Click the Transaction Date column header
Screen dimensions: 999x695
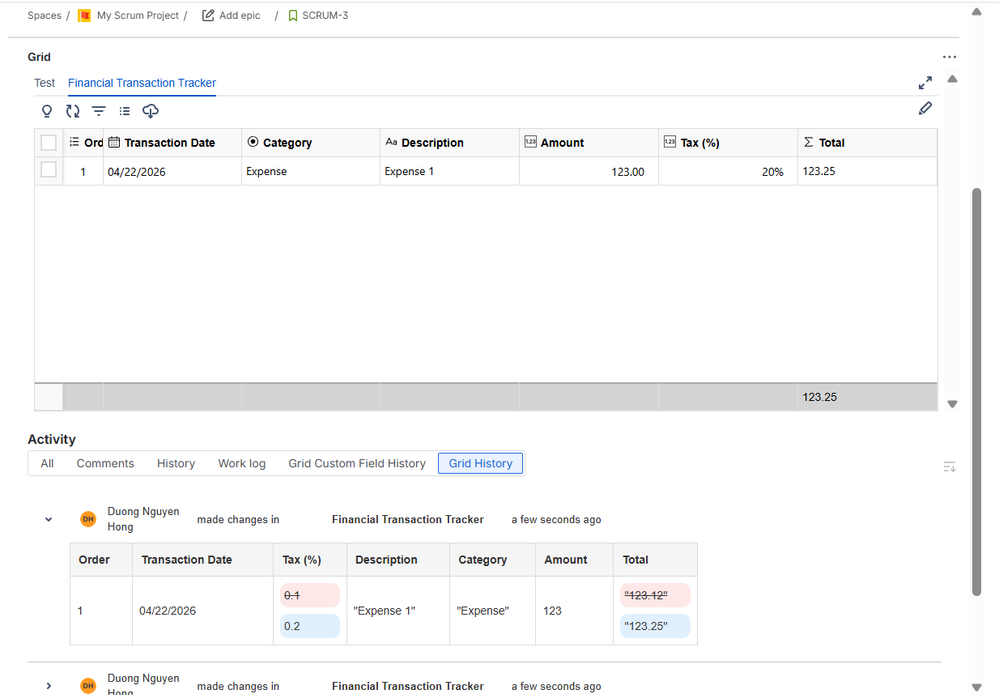click(x=172, y=143)
